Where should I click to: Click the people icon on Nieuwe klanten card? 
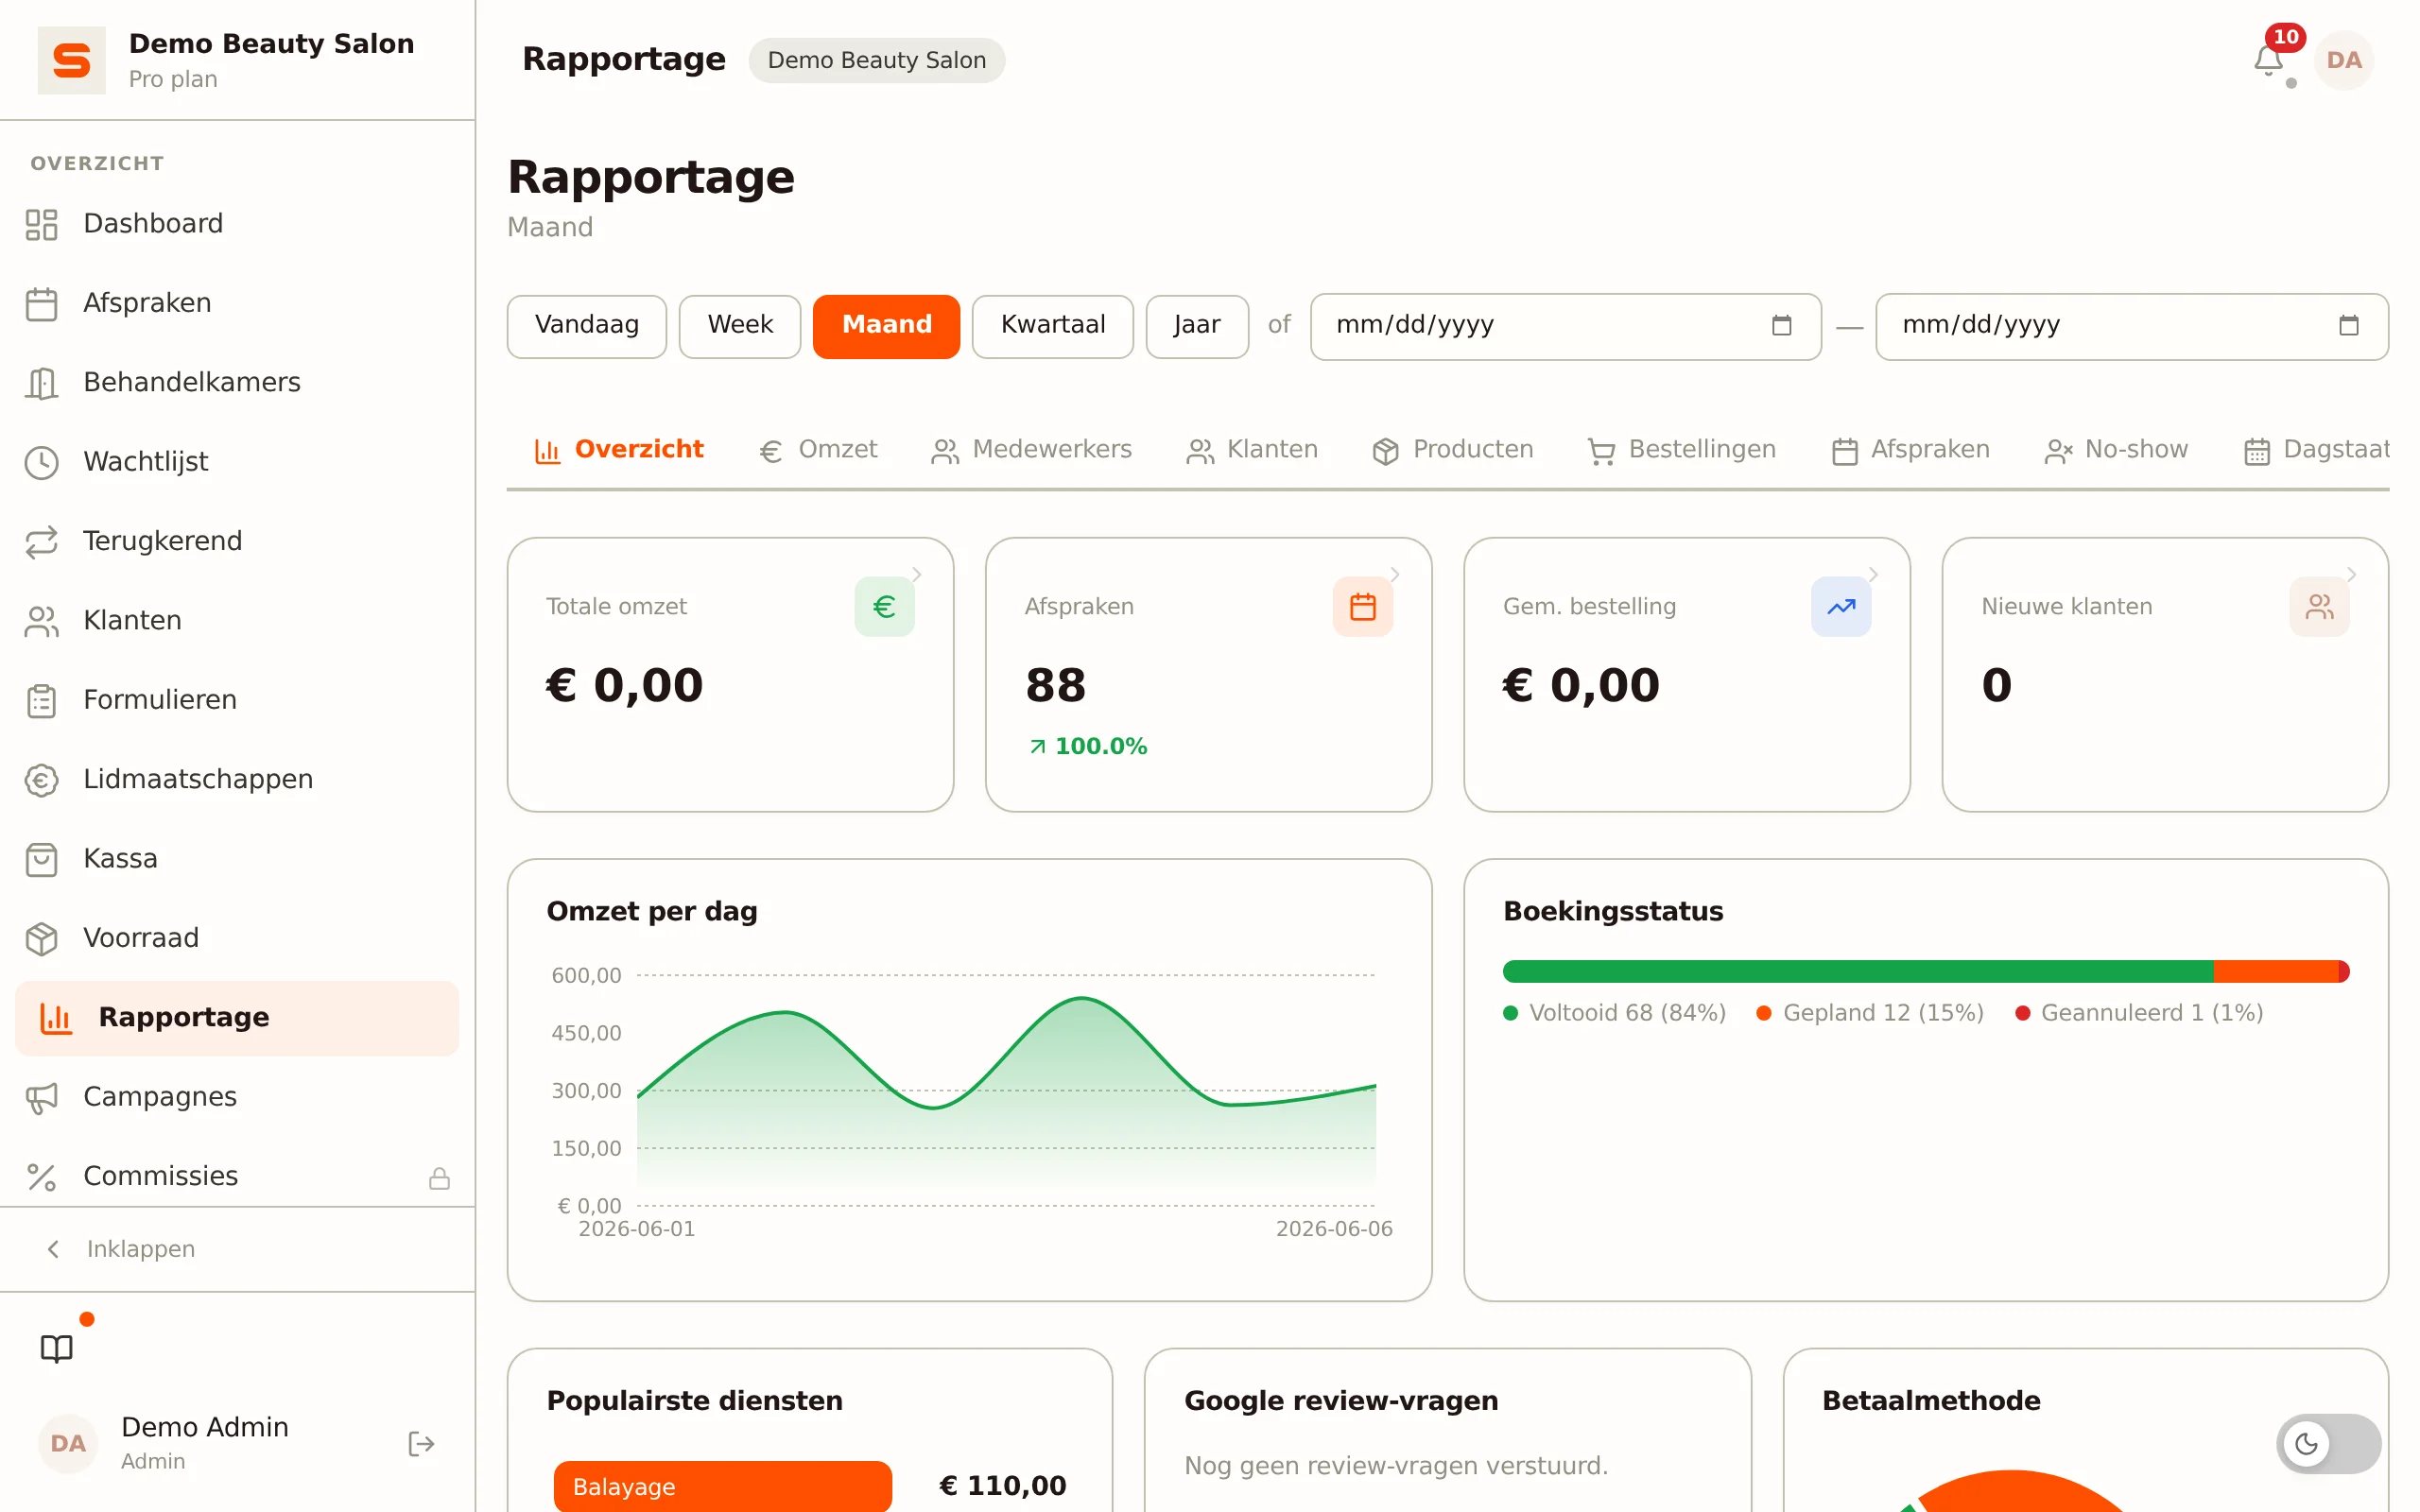[2319, 606]
